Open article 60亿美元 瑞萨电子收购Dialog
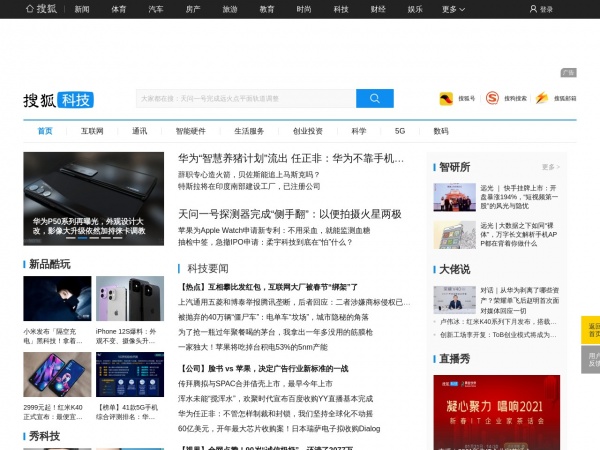600x450 pixels. coord(279,429)
